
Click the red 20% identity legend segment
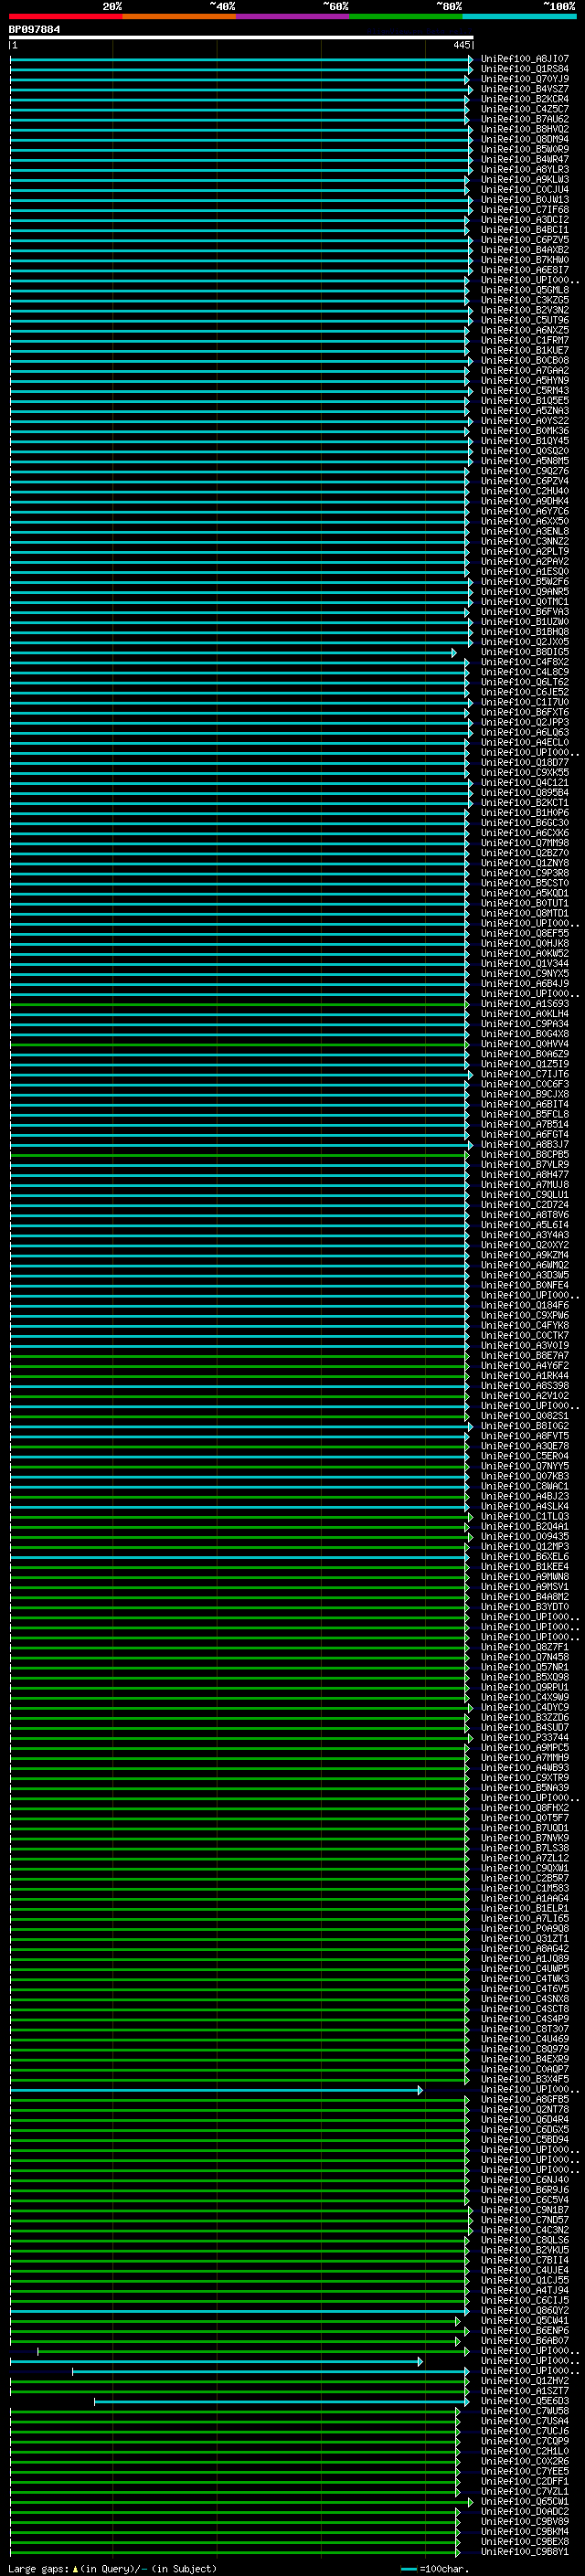[x=65, y=16]
